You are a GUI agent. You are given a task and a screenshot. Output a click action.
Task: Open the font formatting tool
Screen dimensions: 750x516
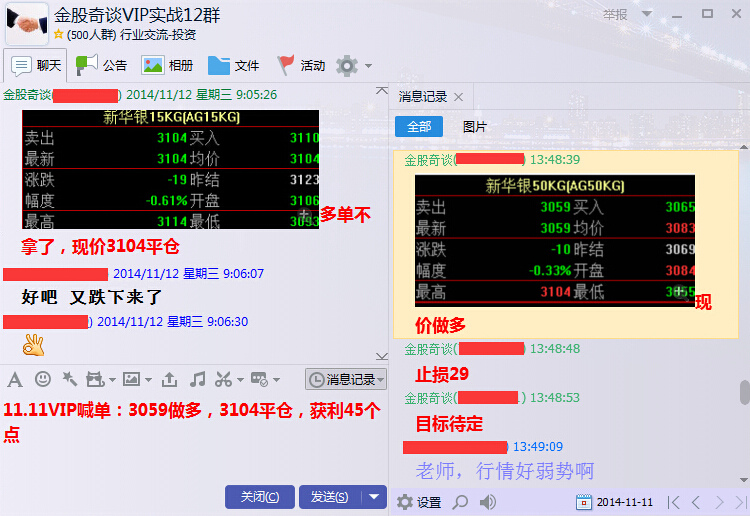coord(14,379)
